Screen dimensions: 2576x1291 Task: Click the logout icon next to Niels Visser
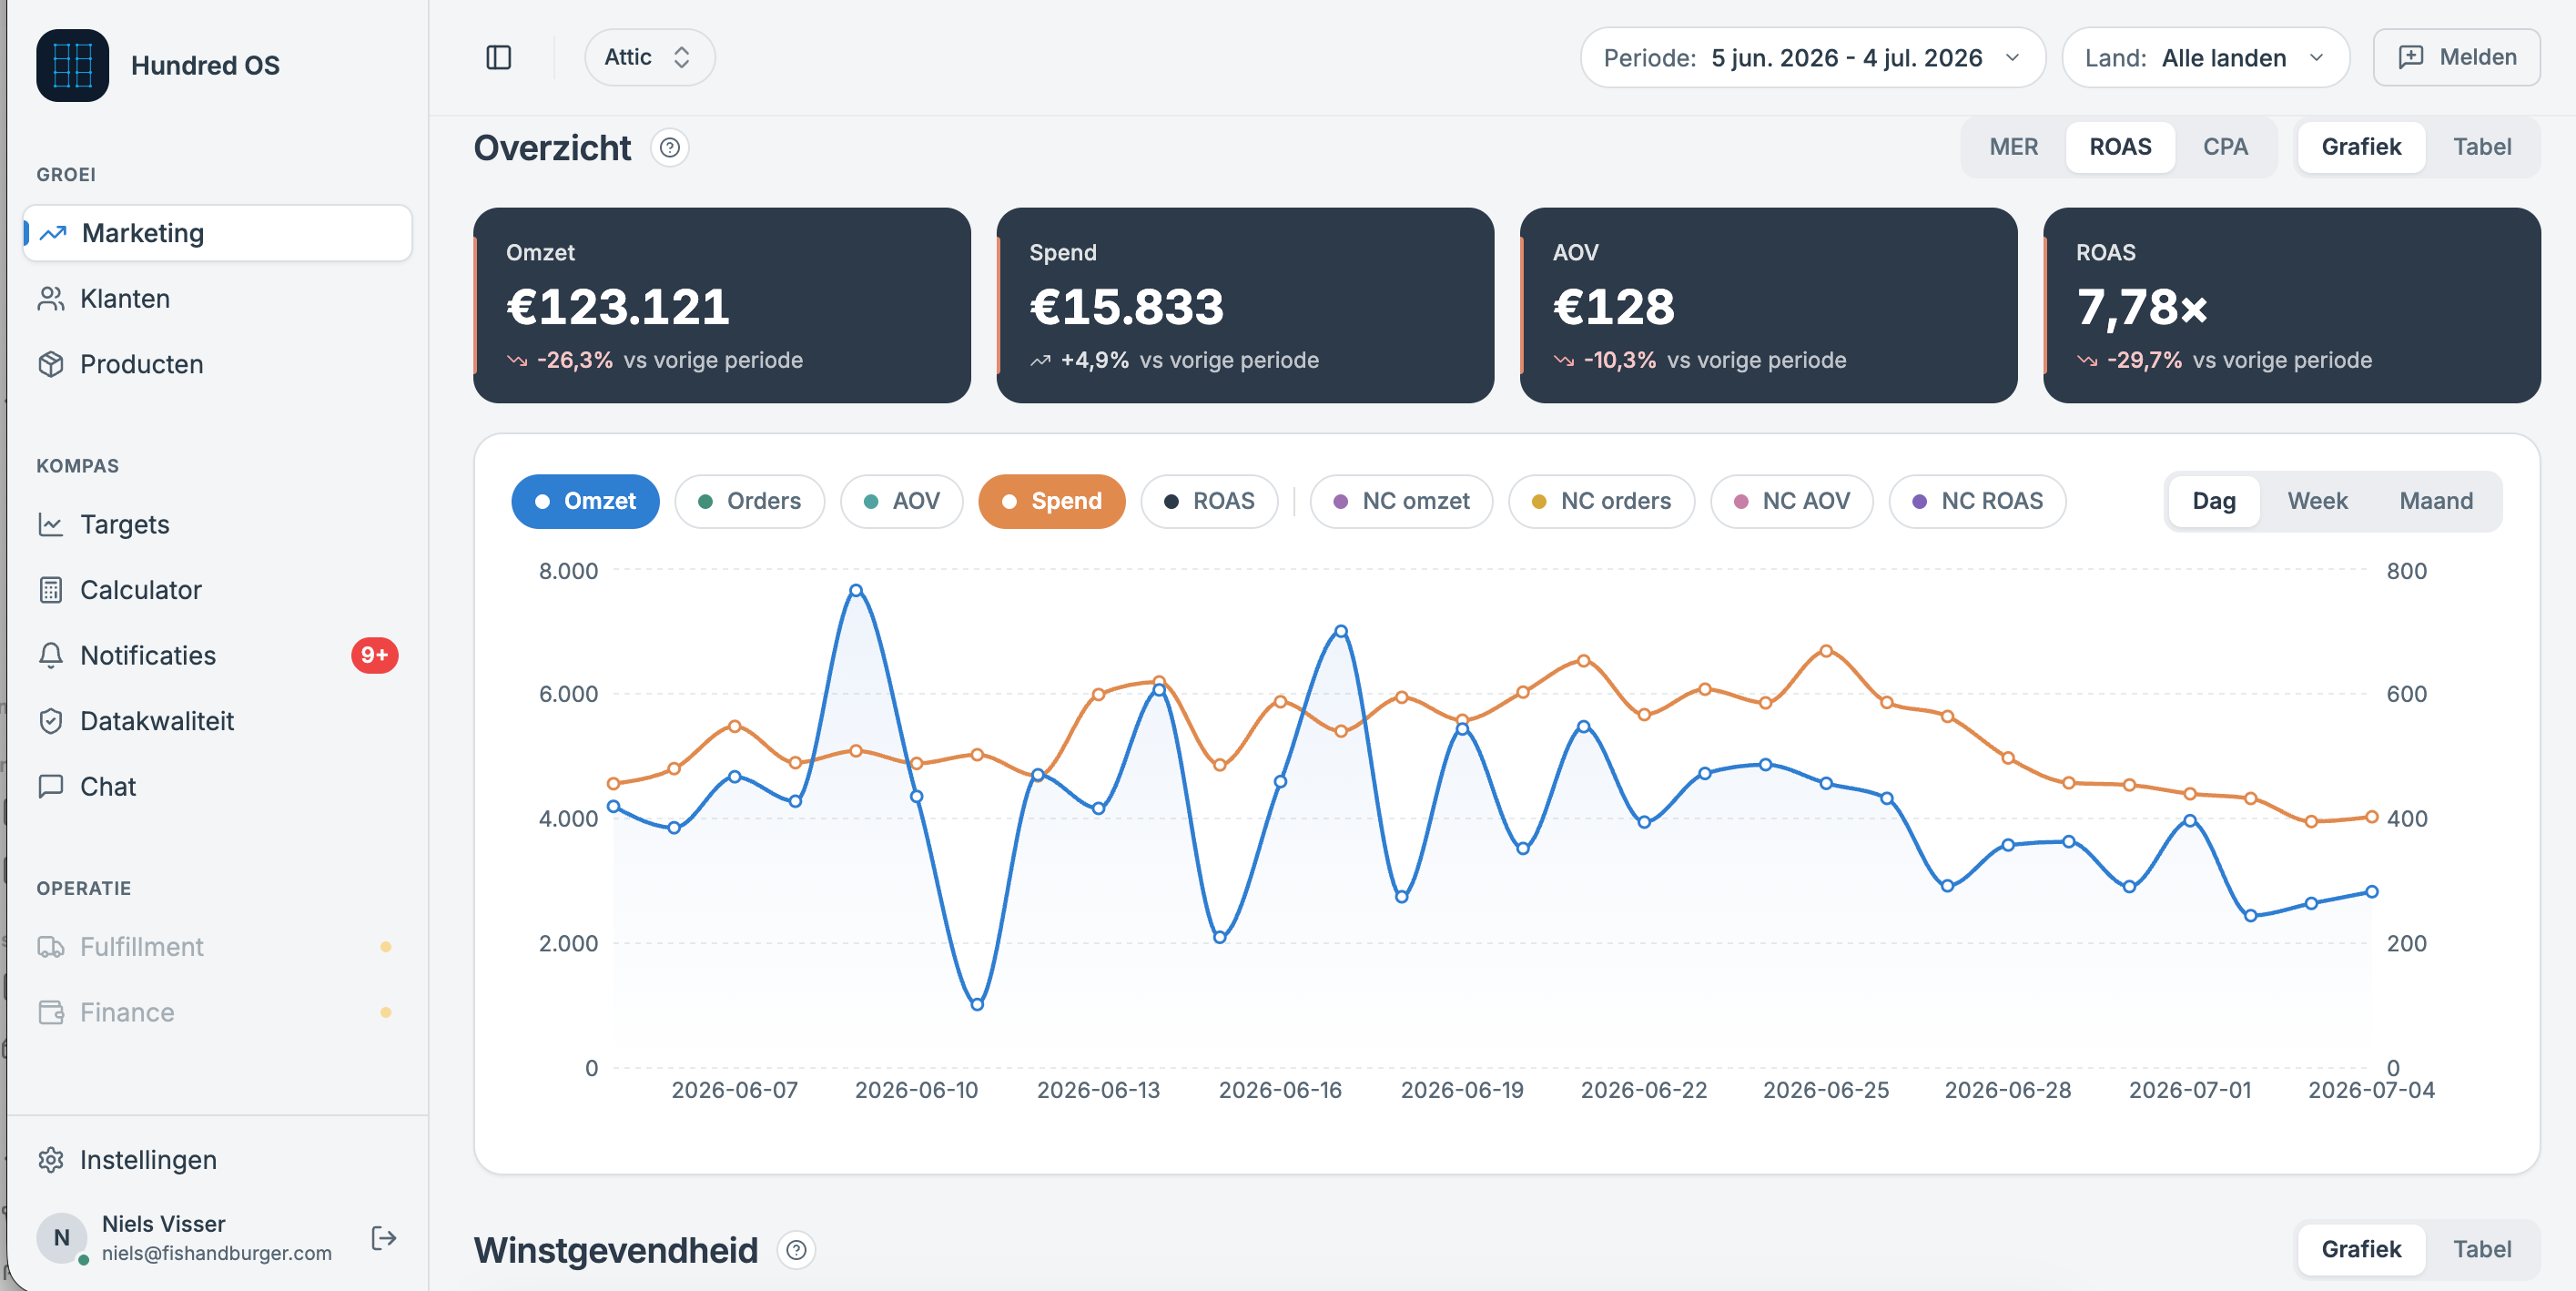pyautogui.click(x=384, y=1238)
